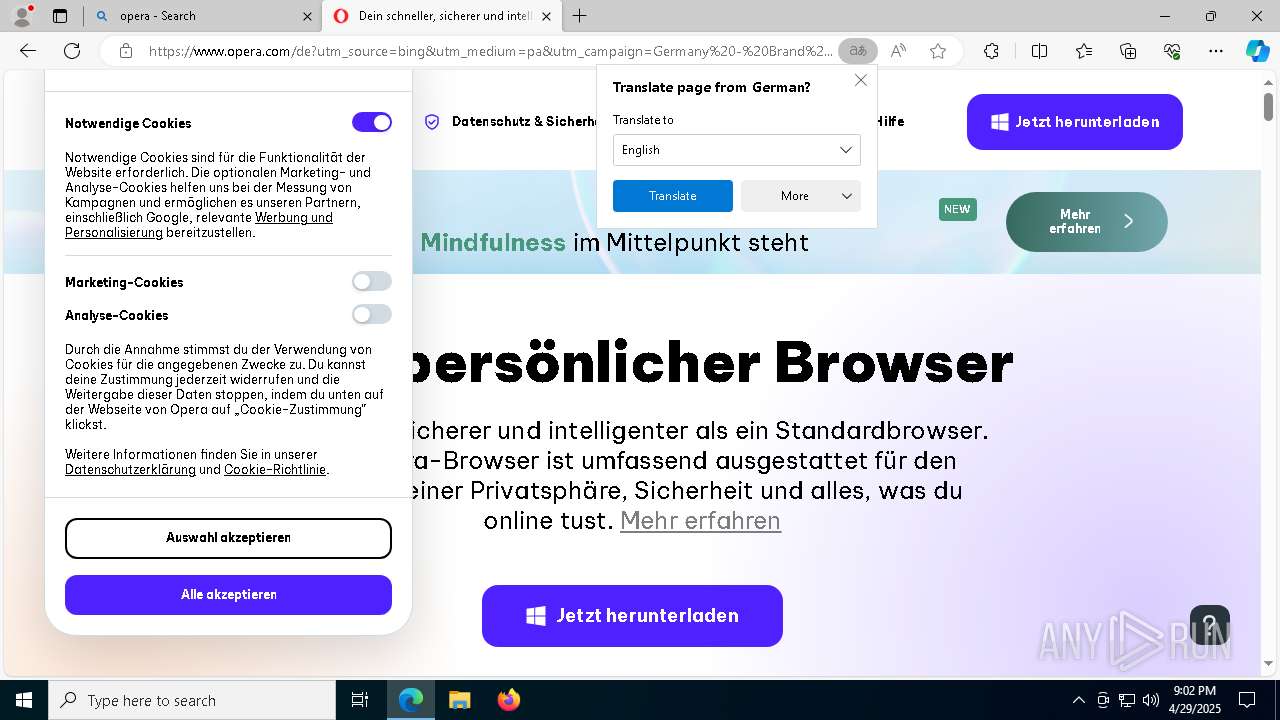Viewport: 1280px width, 720px height.
Task: Click the page vertical scrollbar thumb
Action: pos(1268,106)
